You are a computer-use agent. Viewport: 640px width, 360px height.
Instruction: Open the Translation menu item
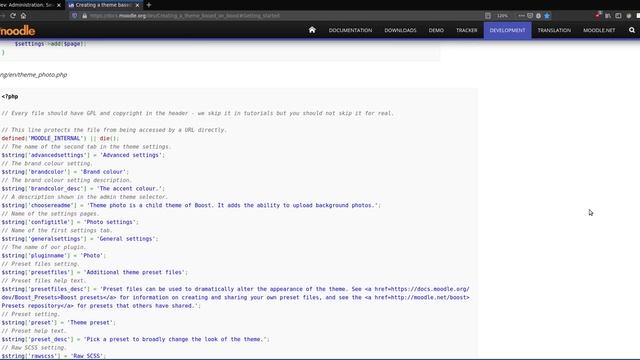click(554, 30)
